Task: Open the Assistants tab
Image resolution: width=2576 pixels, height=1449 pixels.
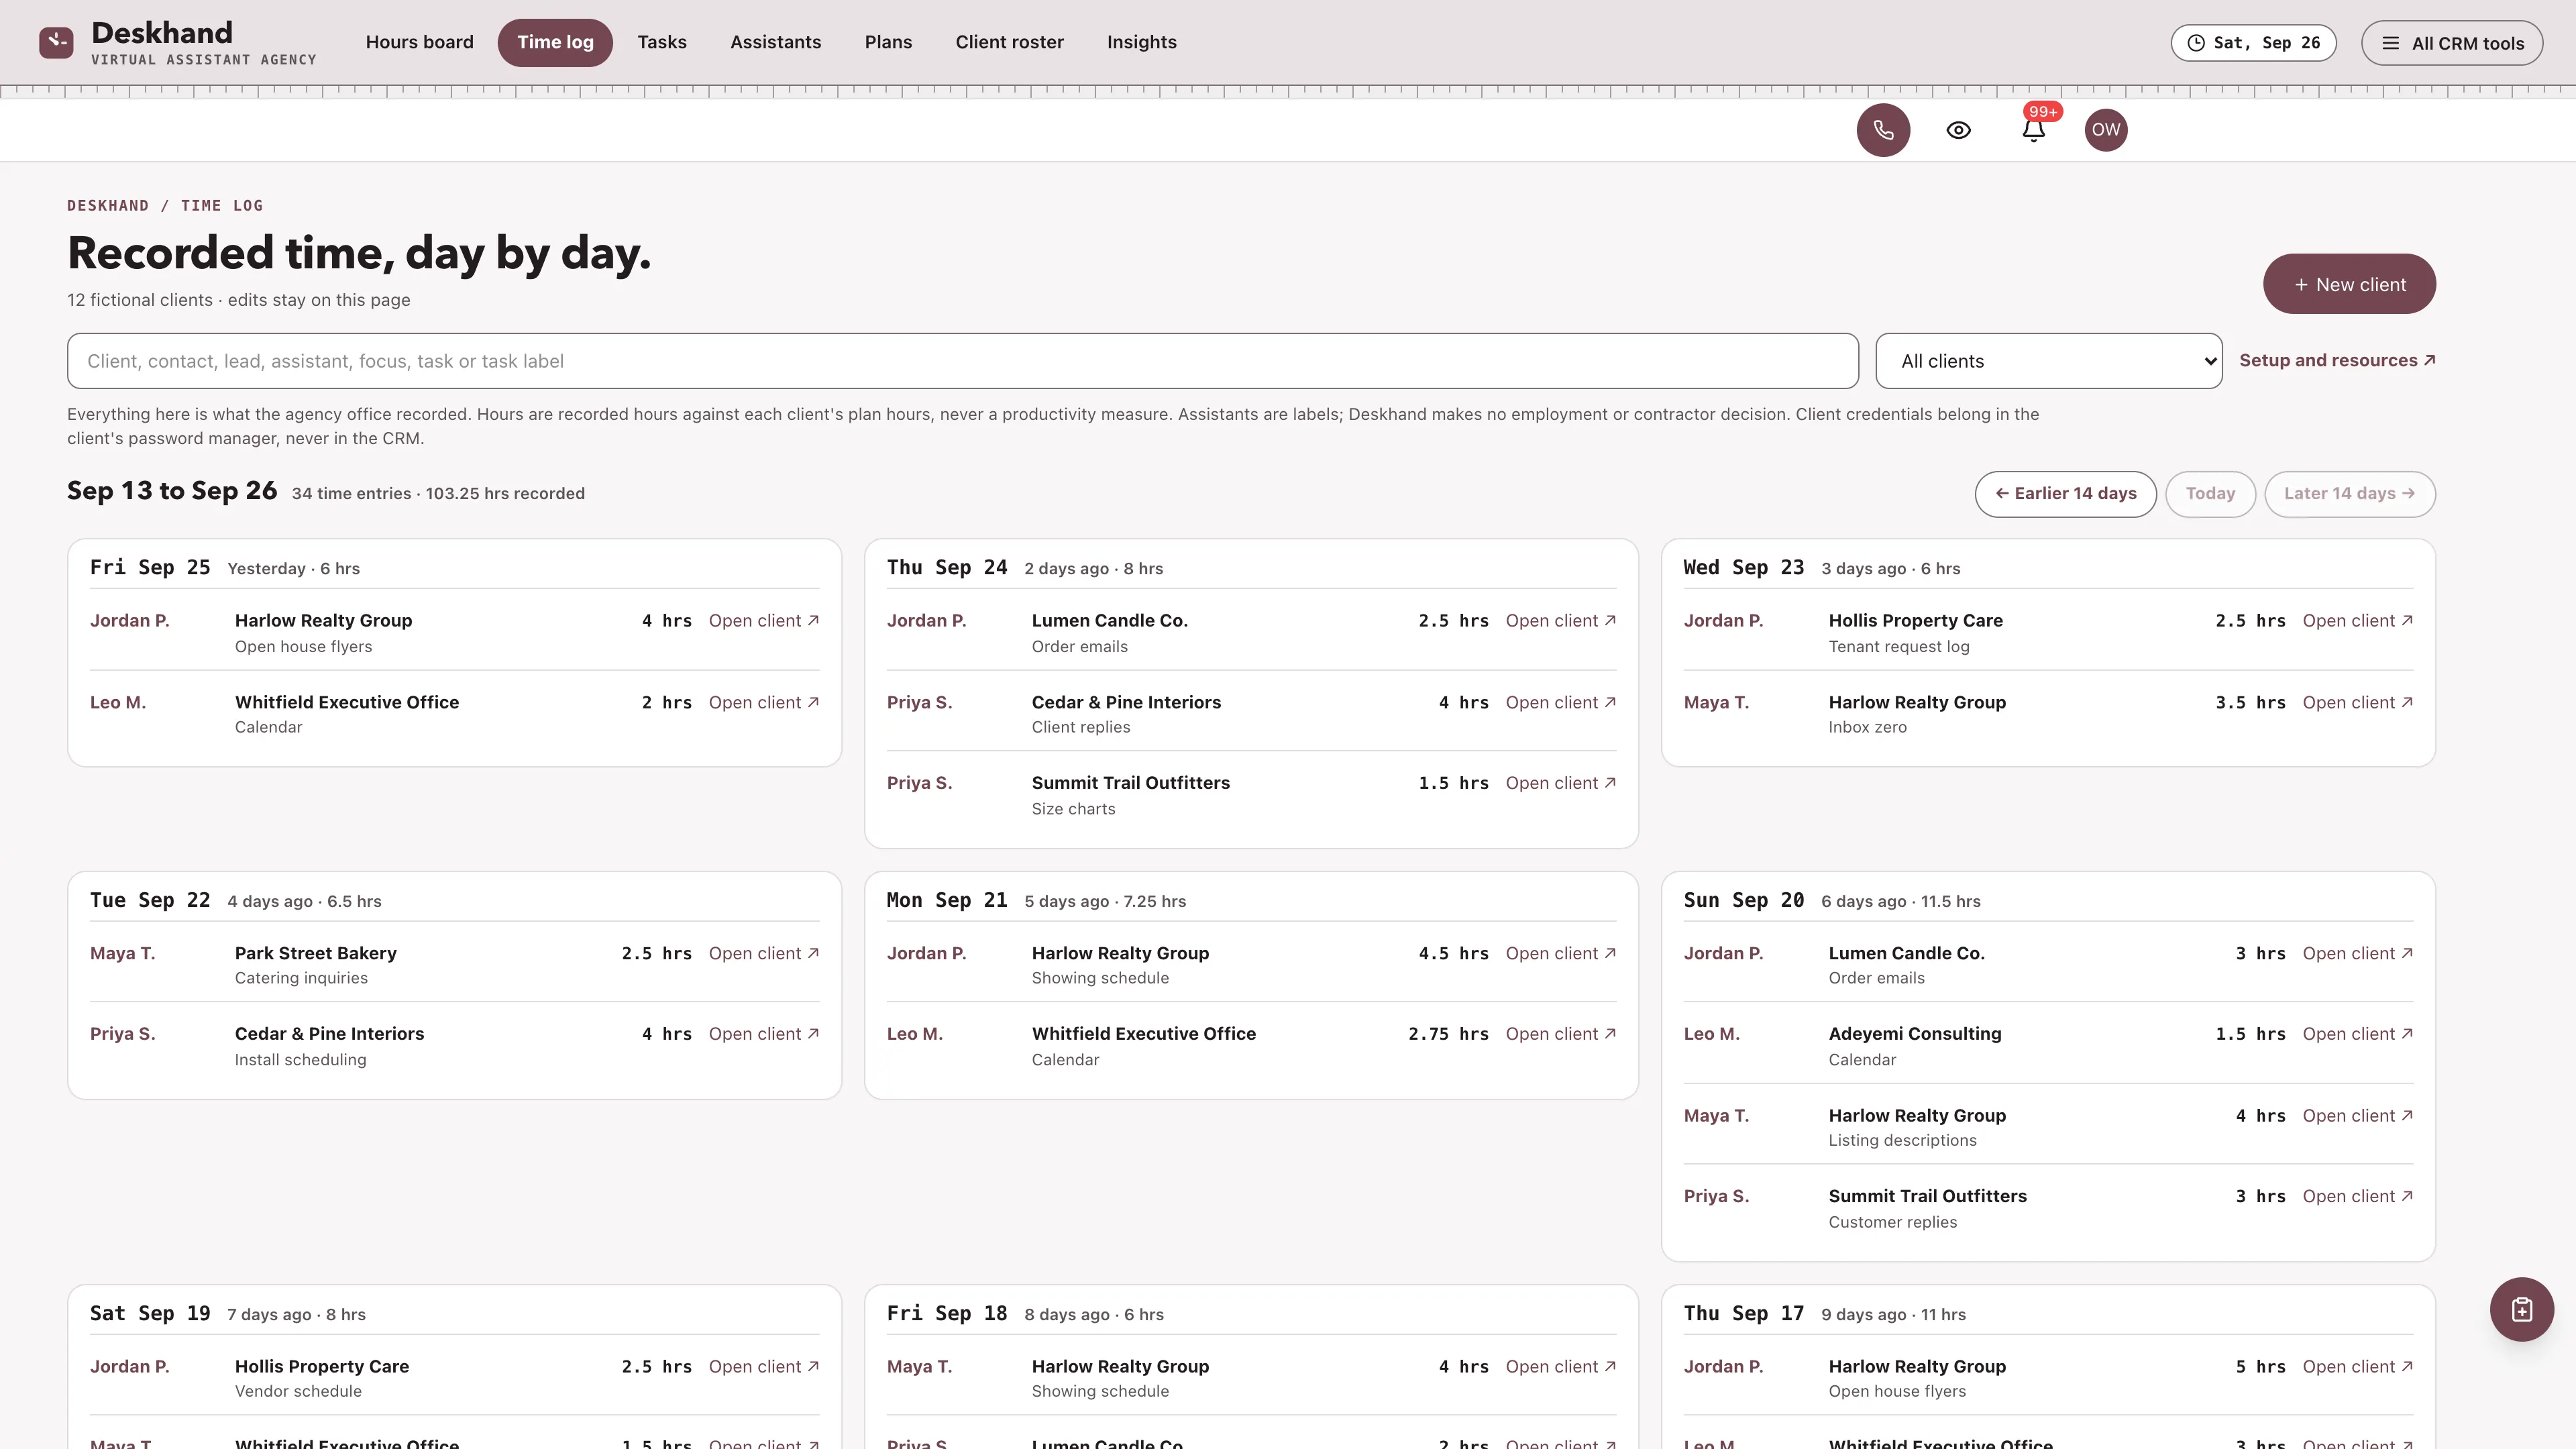Action: tap(775, 42)
